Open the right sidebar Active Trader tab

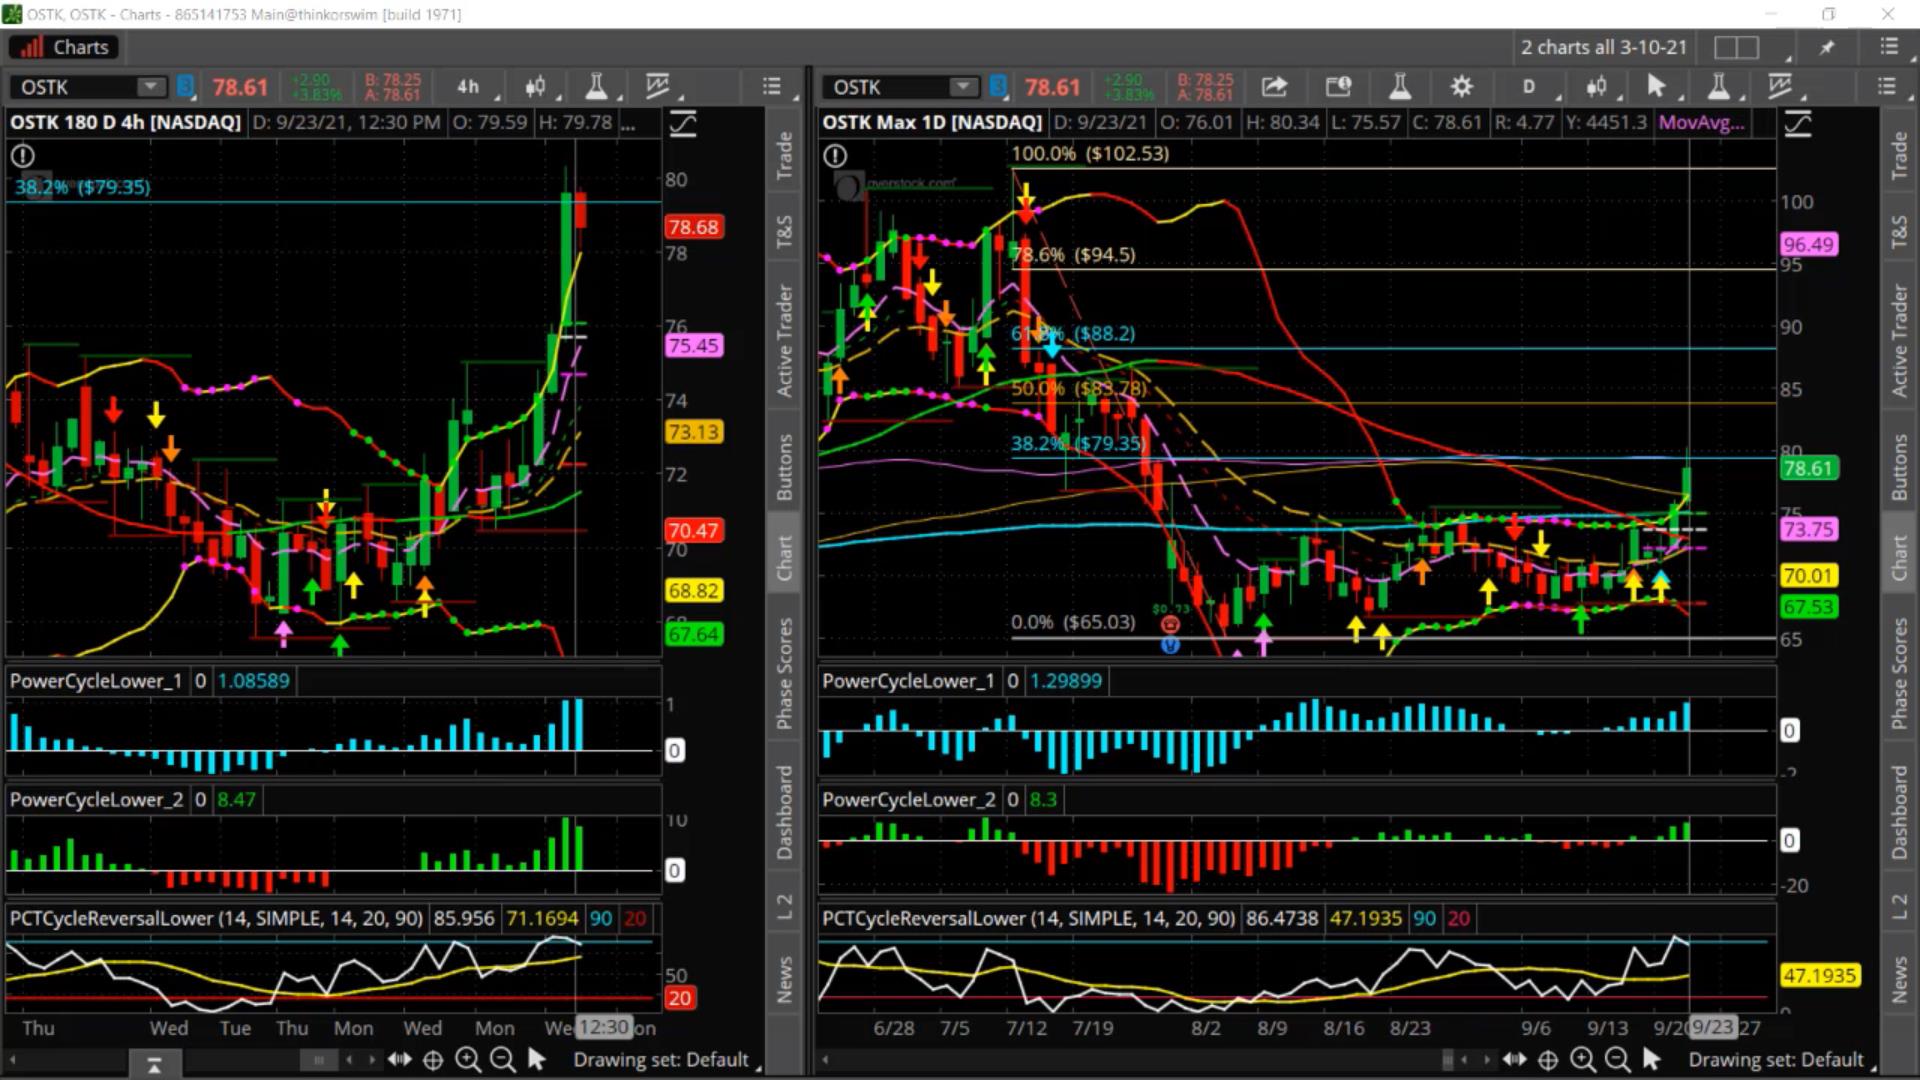(1899, 340)
